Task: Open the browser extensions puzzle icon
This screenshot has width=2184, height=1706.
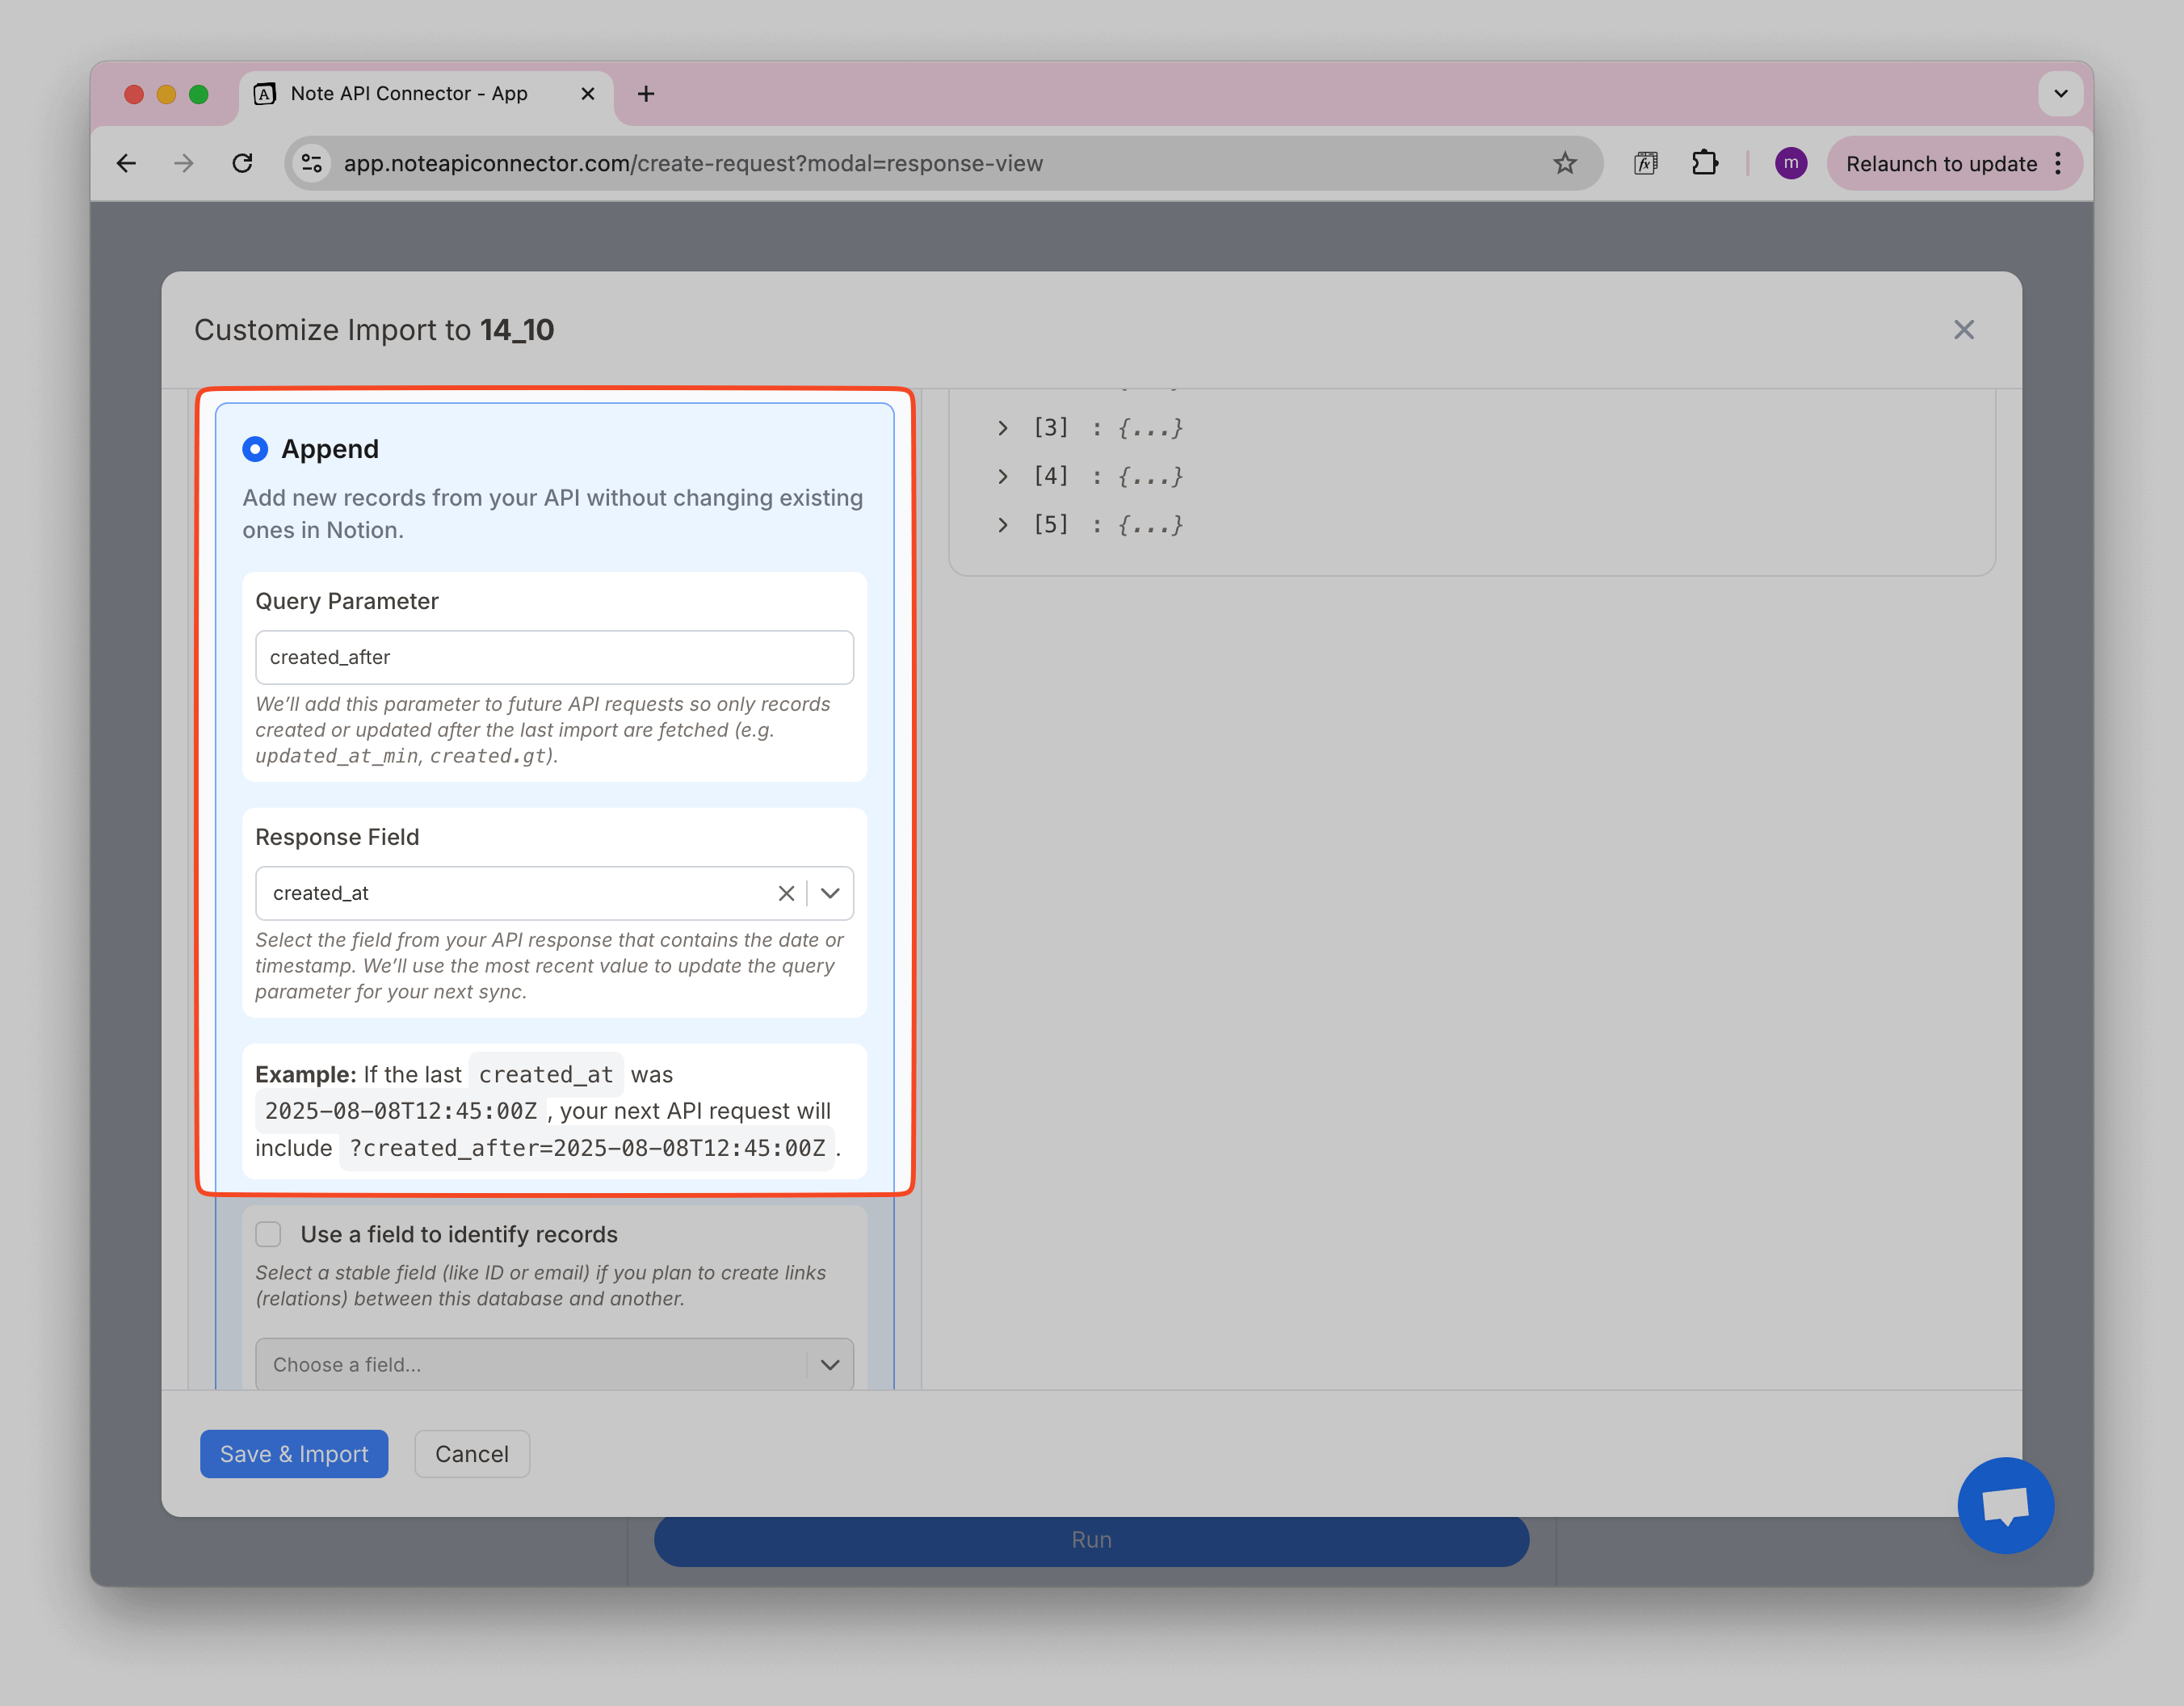Action: click(x=1705, y=163)
